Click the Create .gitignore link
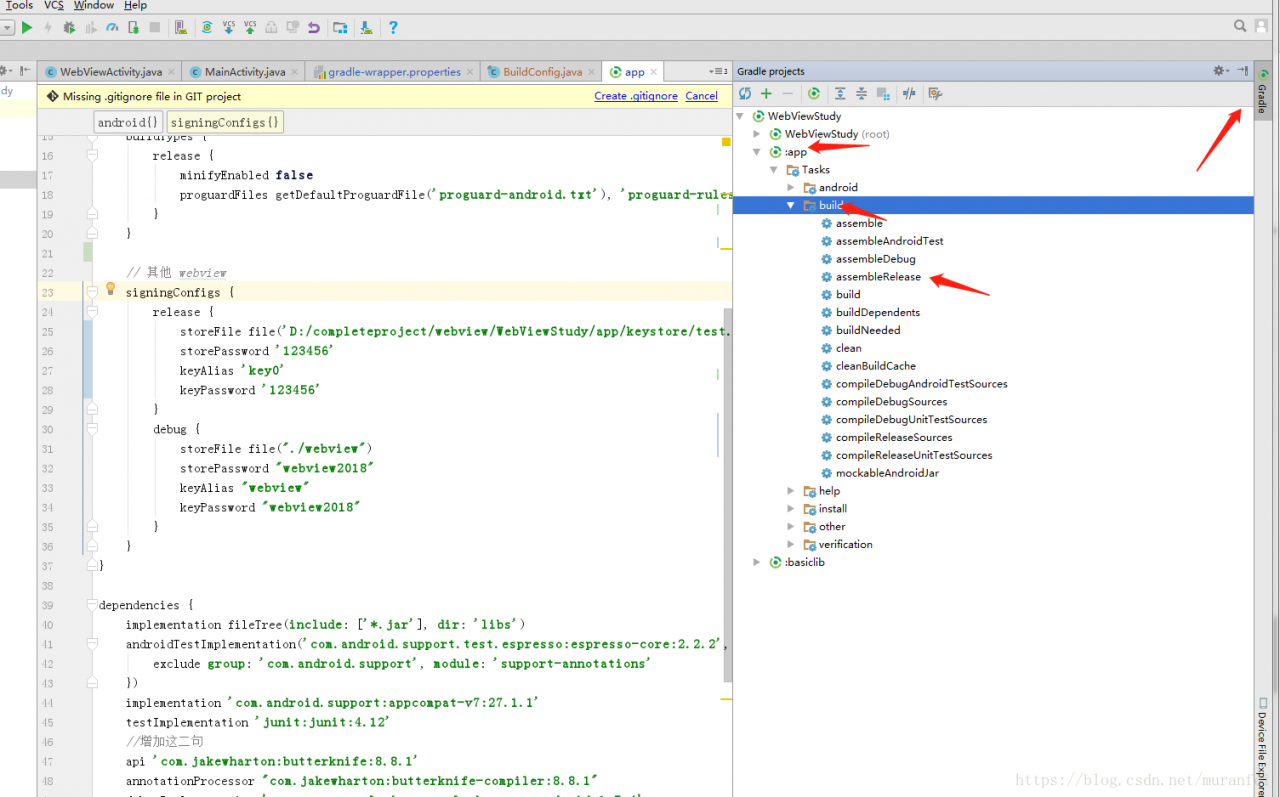This screenshot has width=1280, height=797. pos(635,96)
